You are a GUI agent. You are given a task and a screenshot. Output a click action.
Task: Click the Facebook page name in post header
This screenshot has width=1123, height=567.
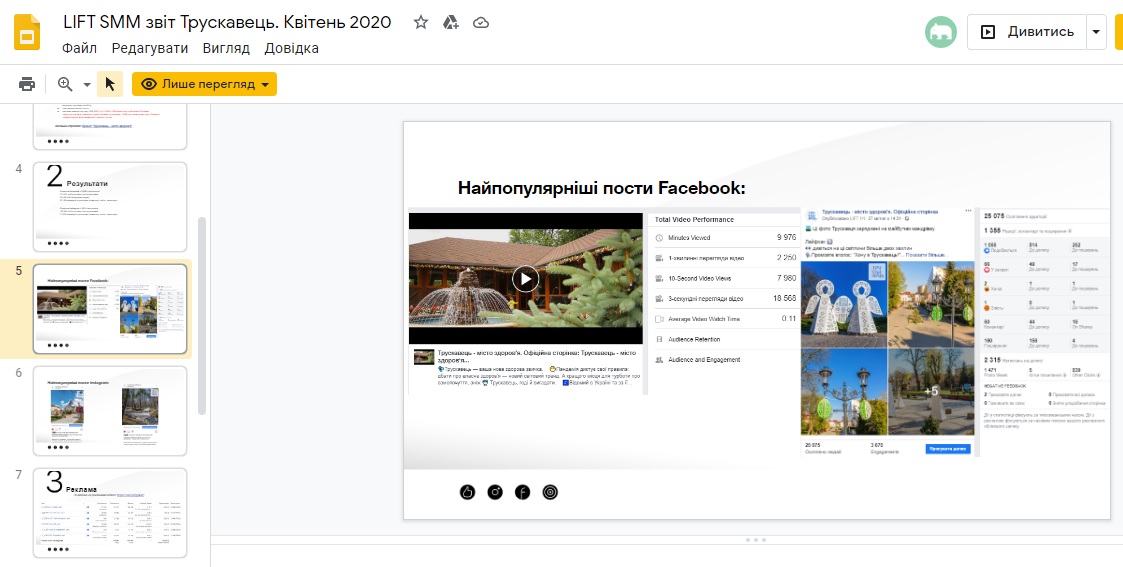pos(878,213)
